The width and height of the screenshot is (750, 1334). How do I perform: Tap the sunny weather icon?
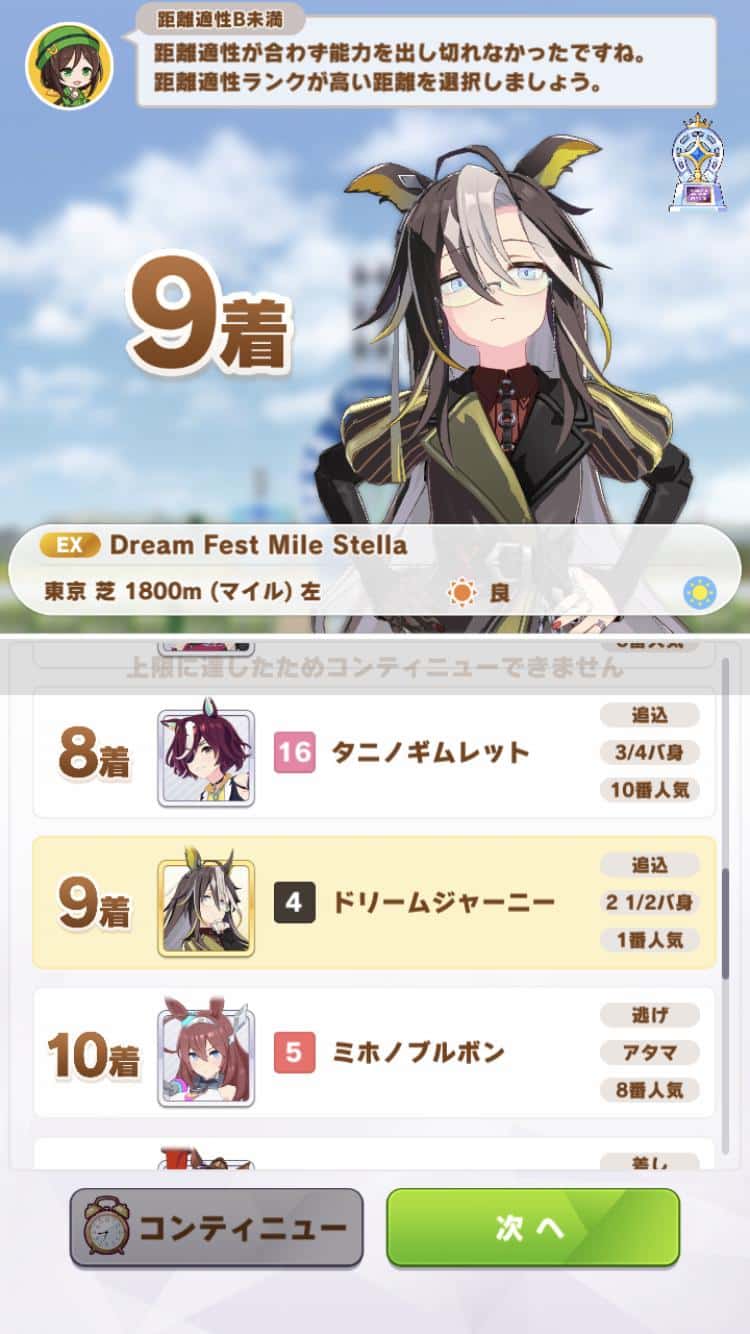699,593
